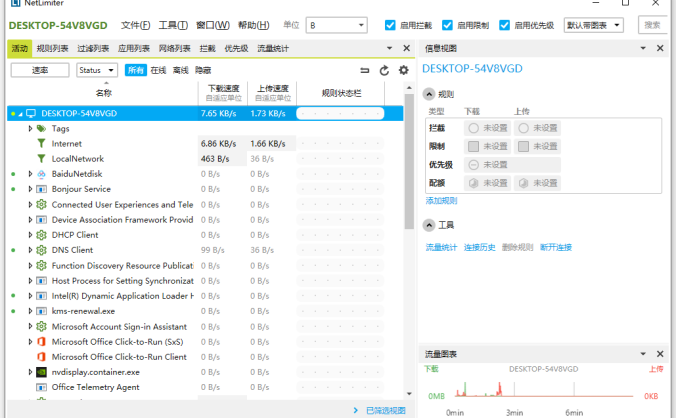Image resolution: width=676 pixels, height=418 pixels.
Task: Open the 工具(T) menu
Action: [x=173, y=25]
